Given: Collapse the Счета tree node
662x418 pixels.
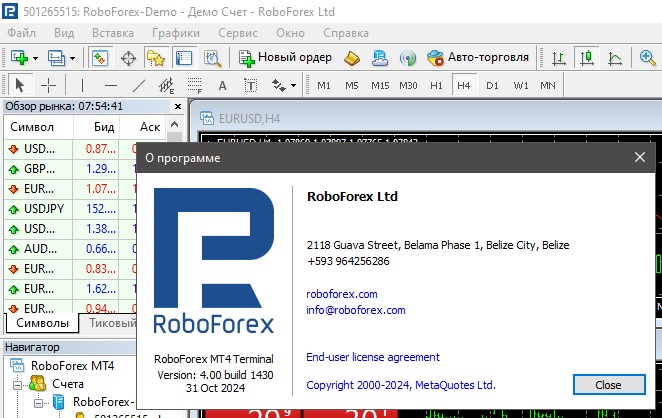Looking at the screenshot, I should (17, 385).
